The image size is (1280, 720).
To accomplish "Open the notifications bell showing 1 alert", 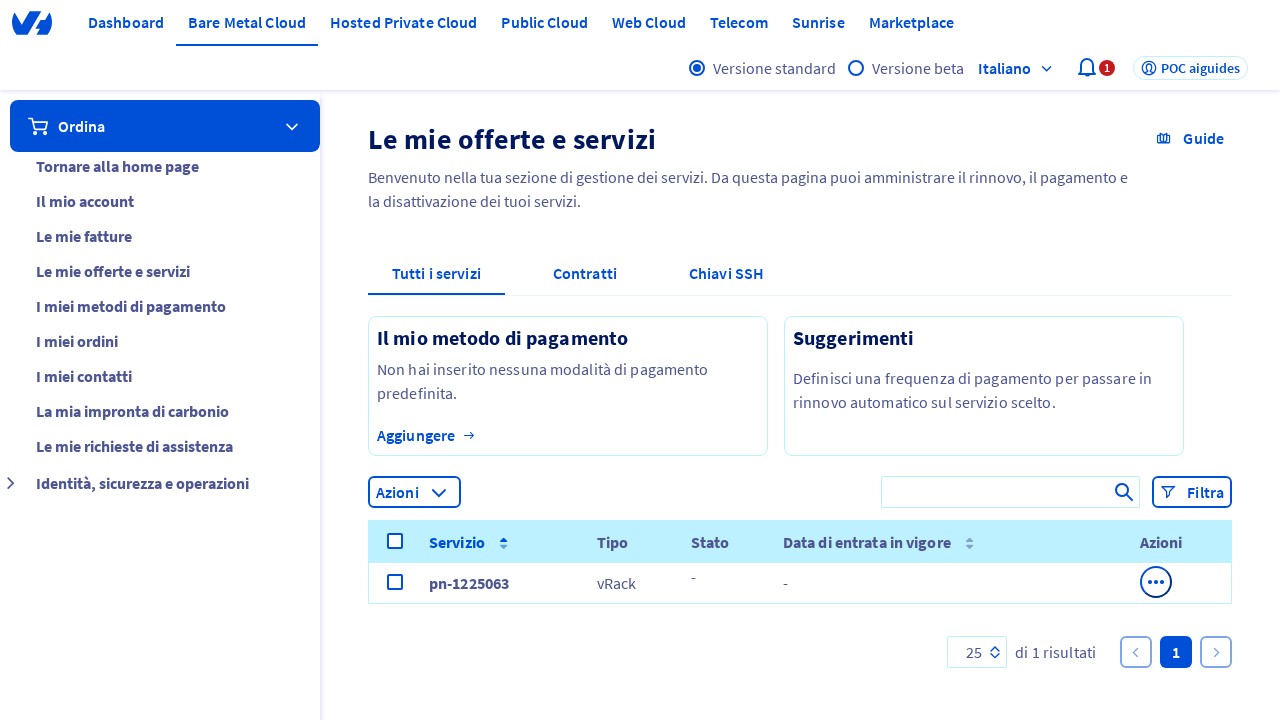I will coord(1087,68).
